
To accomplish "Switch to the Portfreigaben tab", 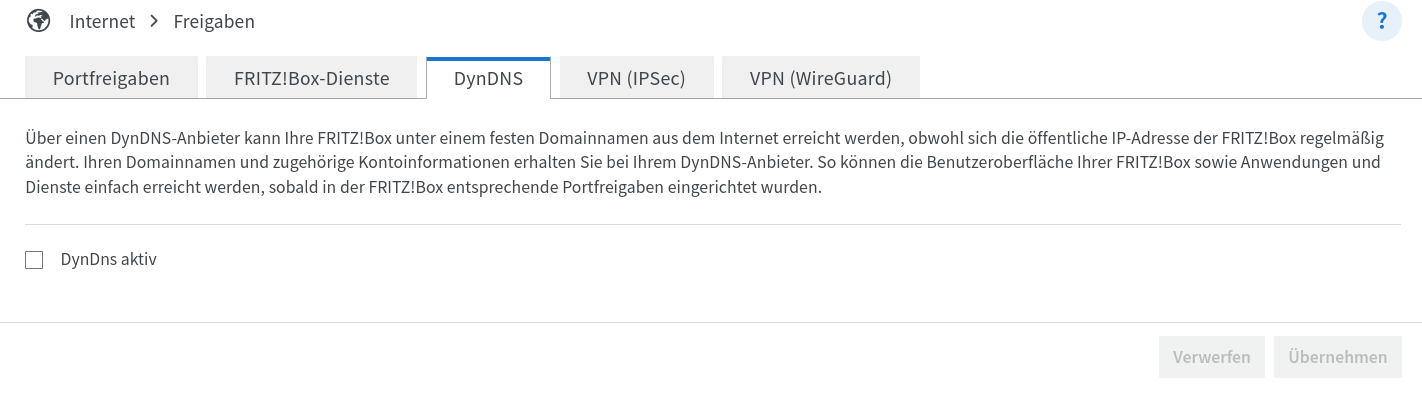I will pyautogui.click(x=111, y=79).
